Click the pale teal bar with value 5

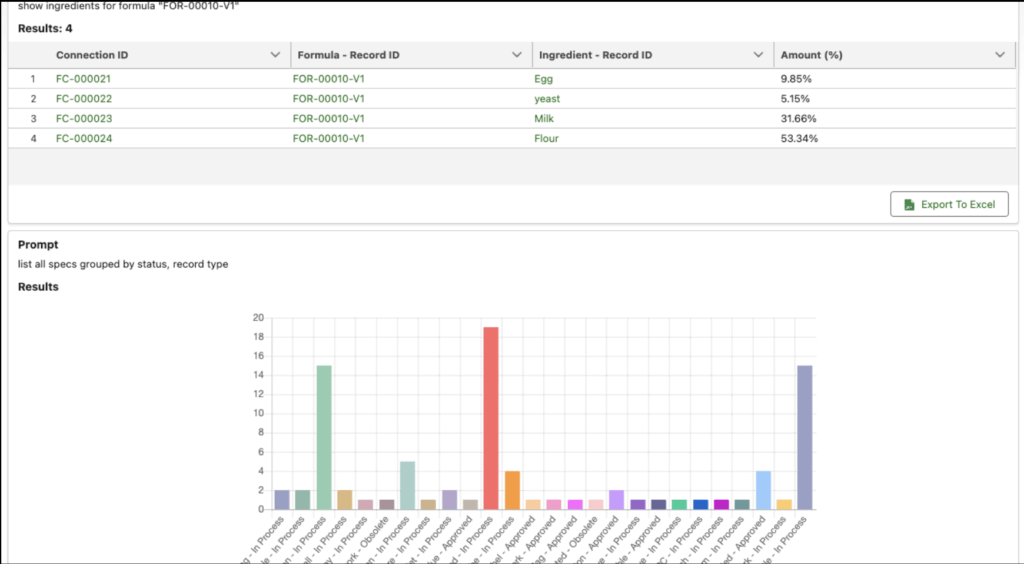(408, 485)
